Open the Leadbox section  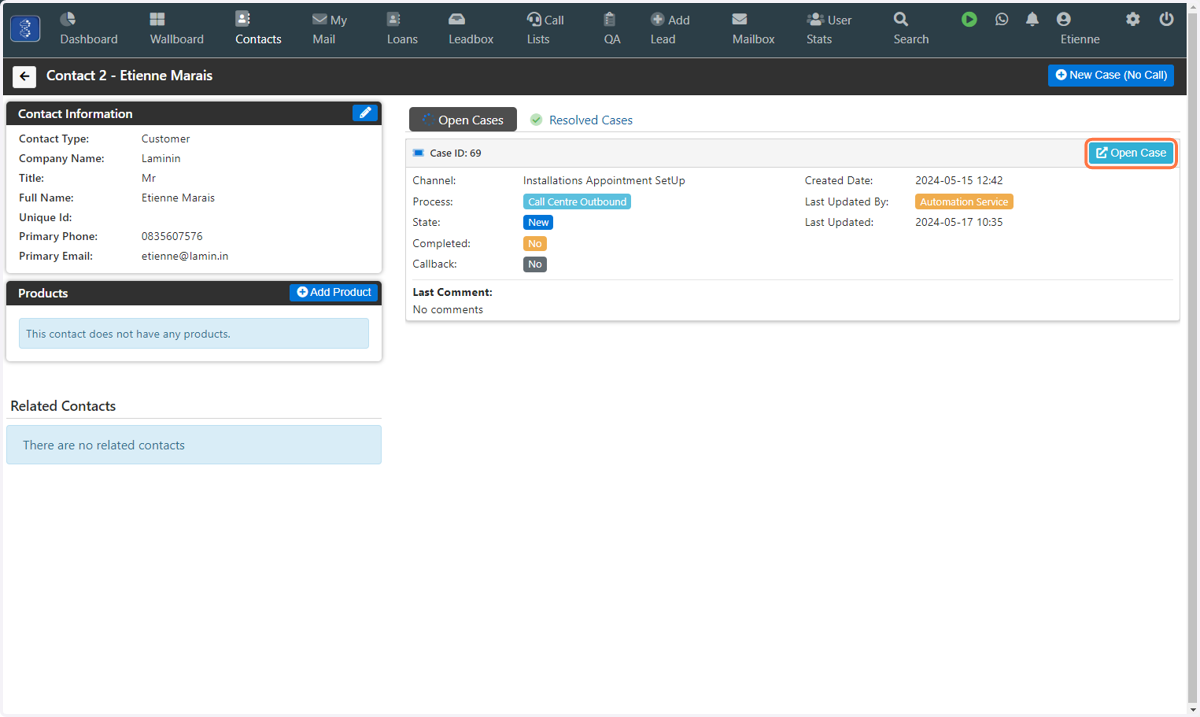[x=471, y=29]
